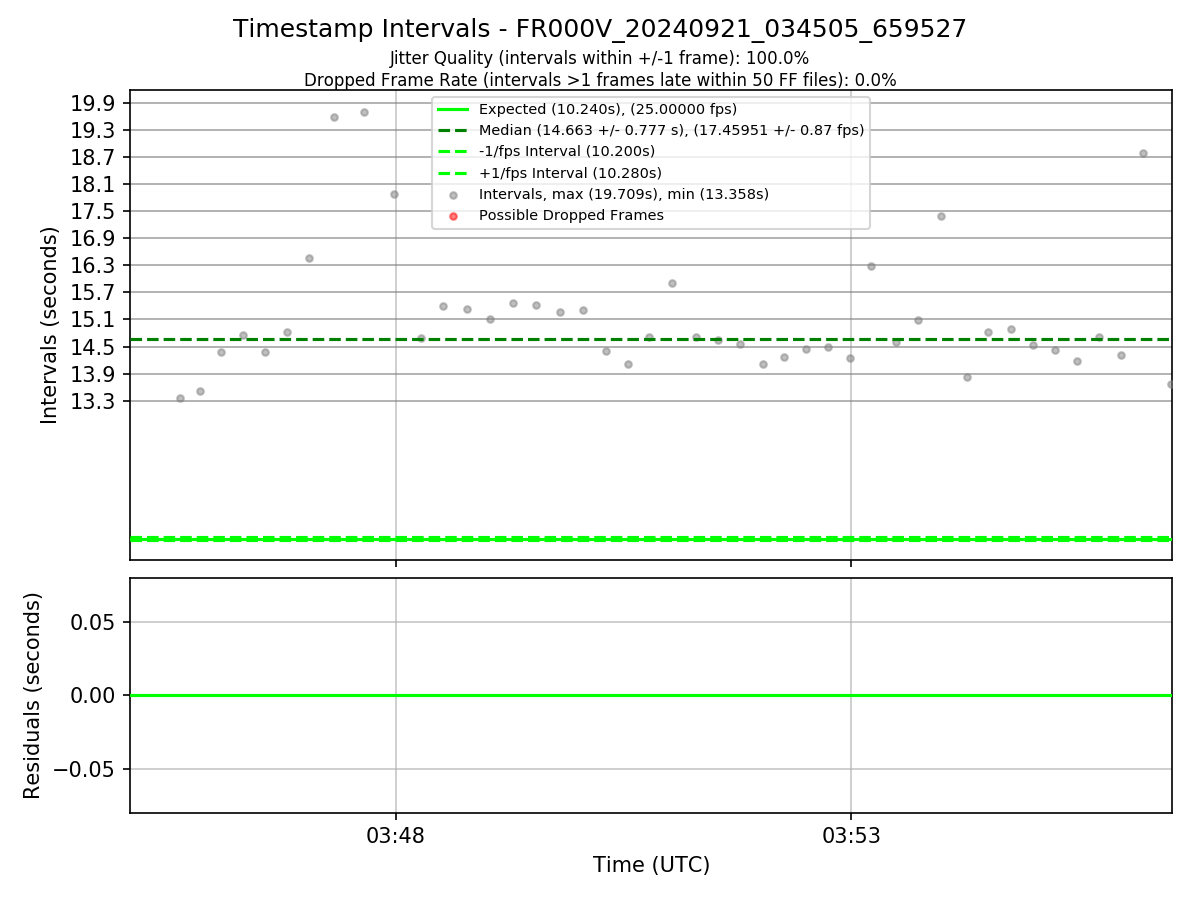Click the y-axis tick label "19.3"
This screenshot has height=900, width=1200.
[93, 130]
